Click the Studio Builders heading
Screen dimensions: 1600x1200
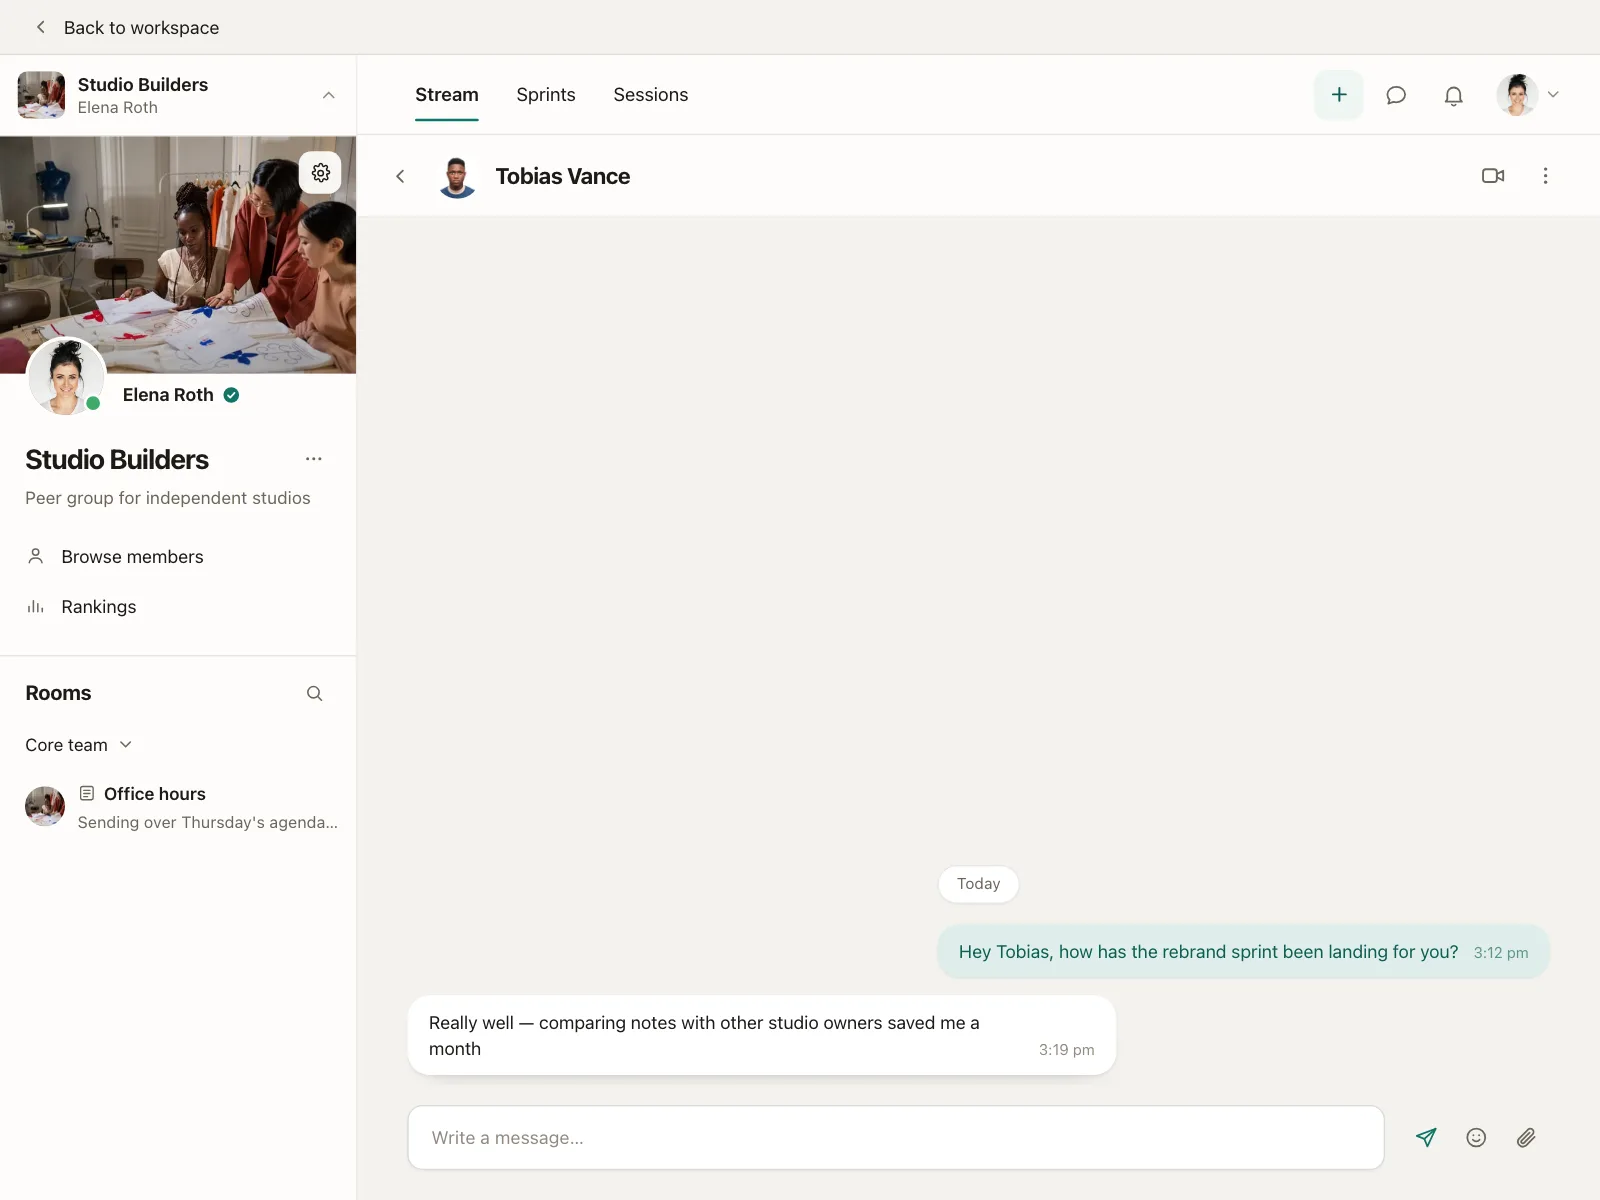(117, 460)
